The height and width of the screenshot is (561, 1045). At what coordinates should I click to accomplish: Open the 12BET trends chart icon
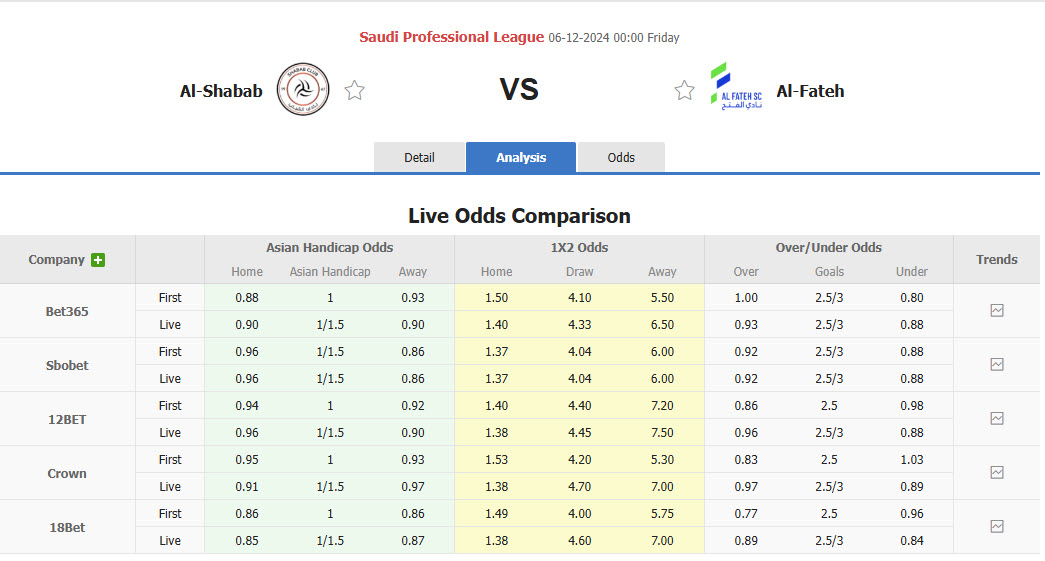[x=996, y=419]
